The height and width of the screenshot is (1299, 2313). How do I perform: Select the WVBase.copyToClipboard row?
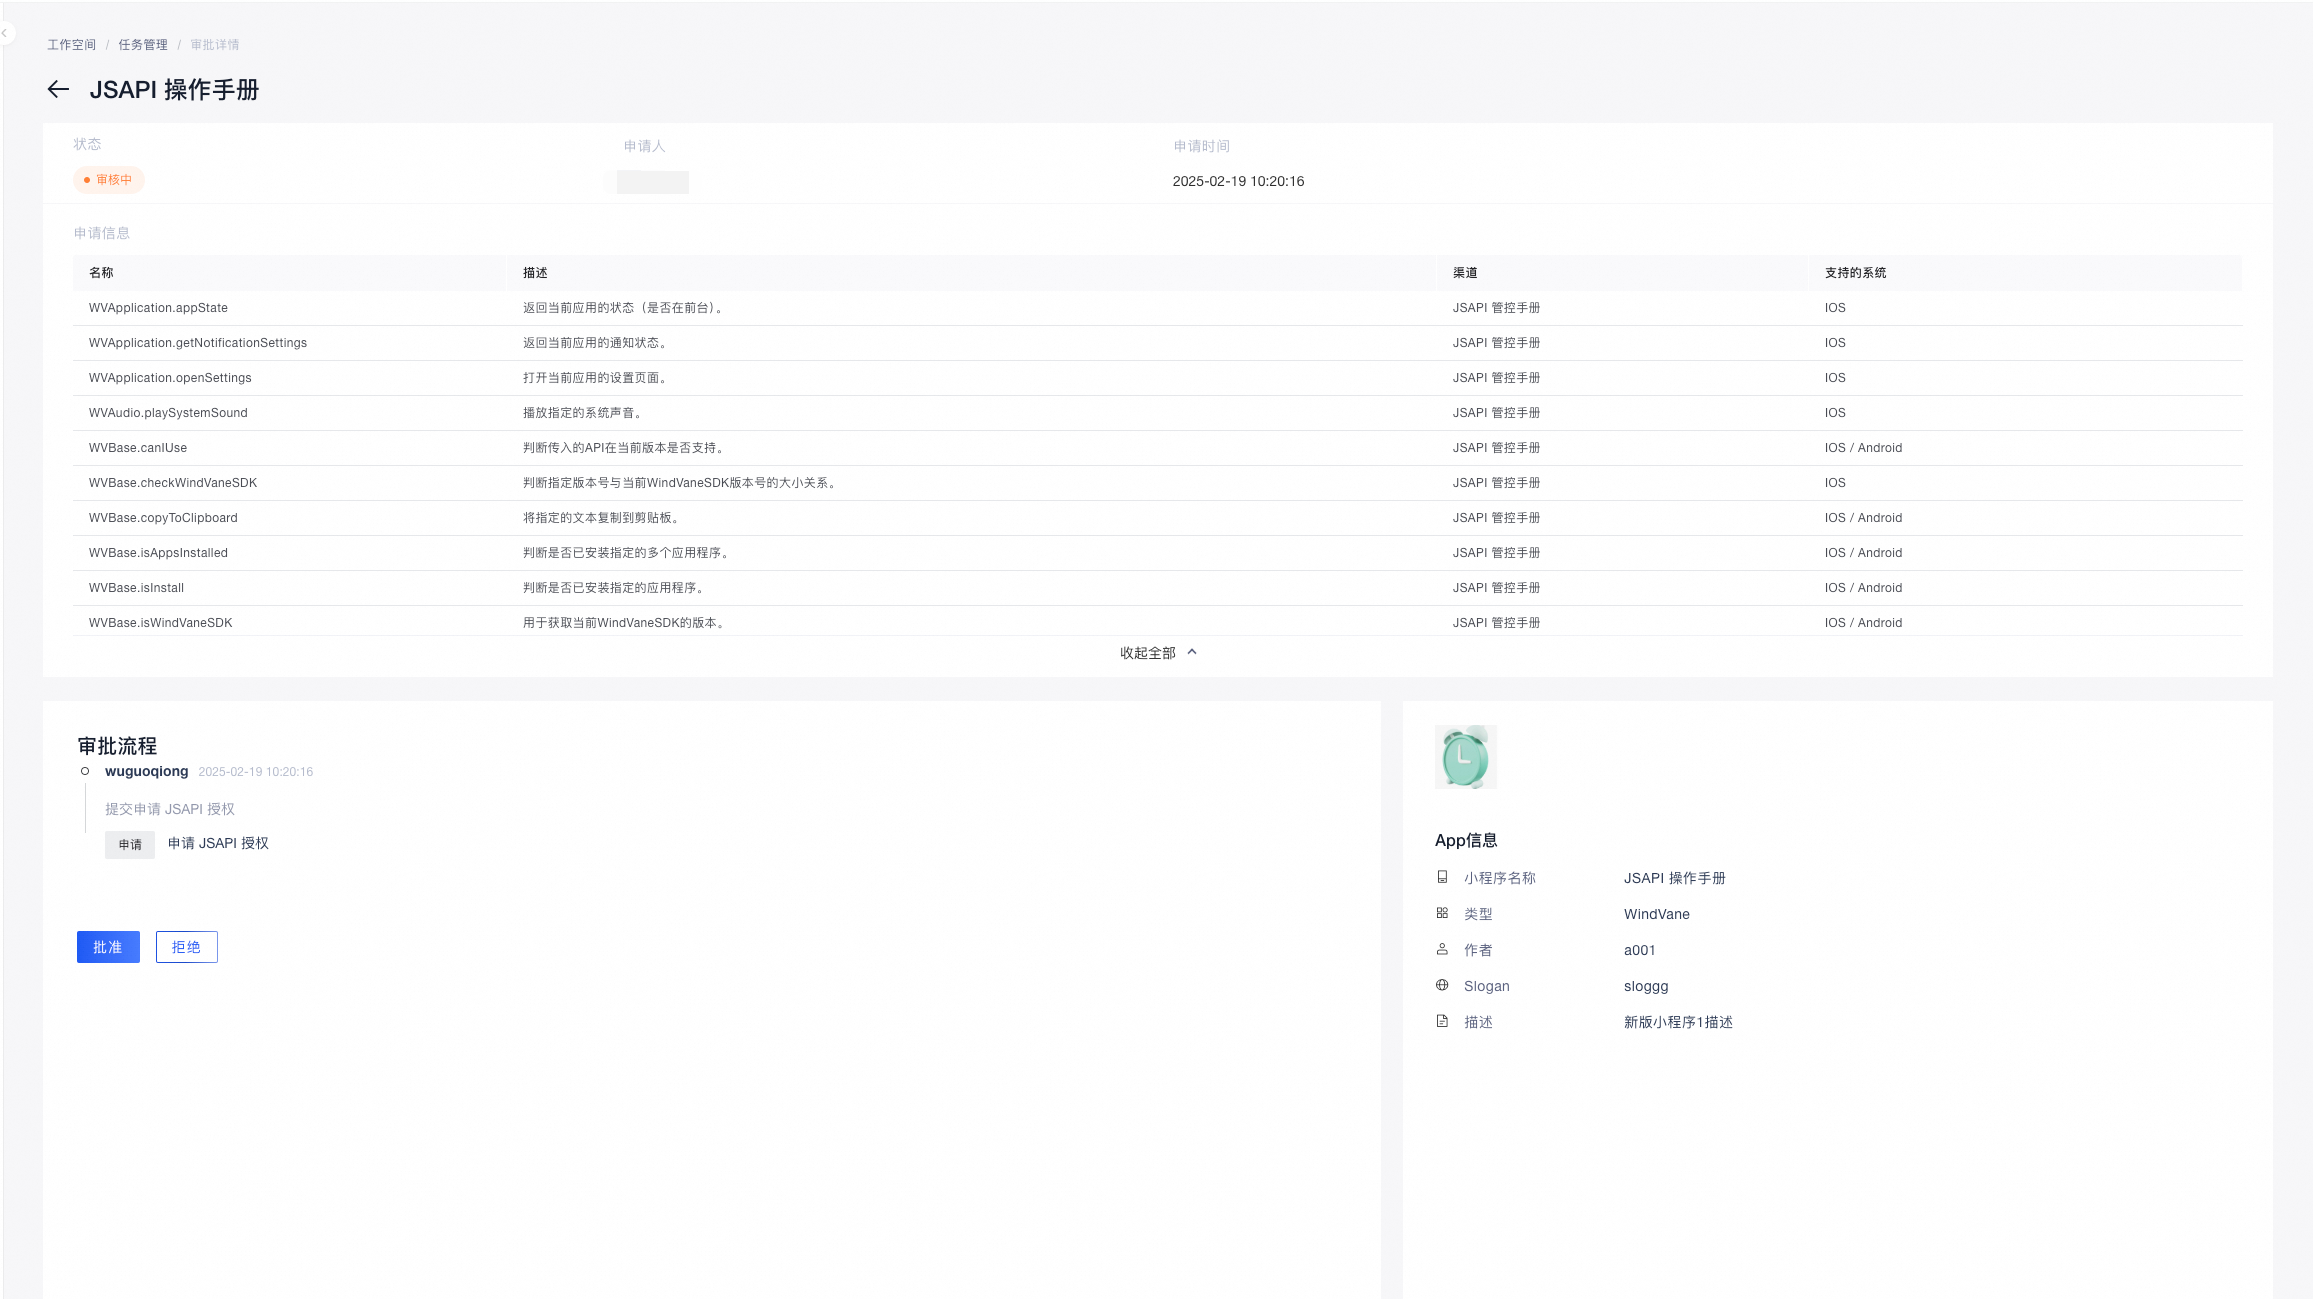click(163, 518)
